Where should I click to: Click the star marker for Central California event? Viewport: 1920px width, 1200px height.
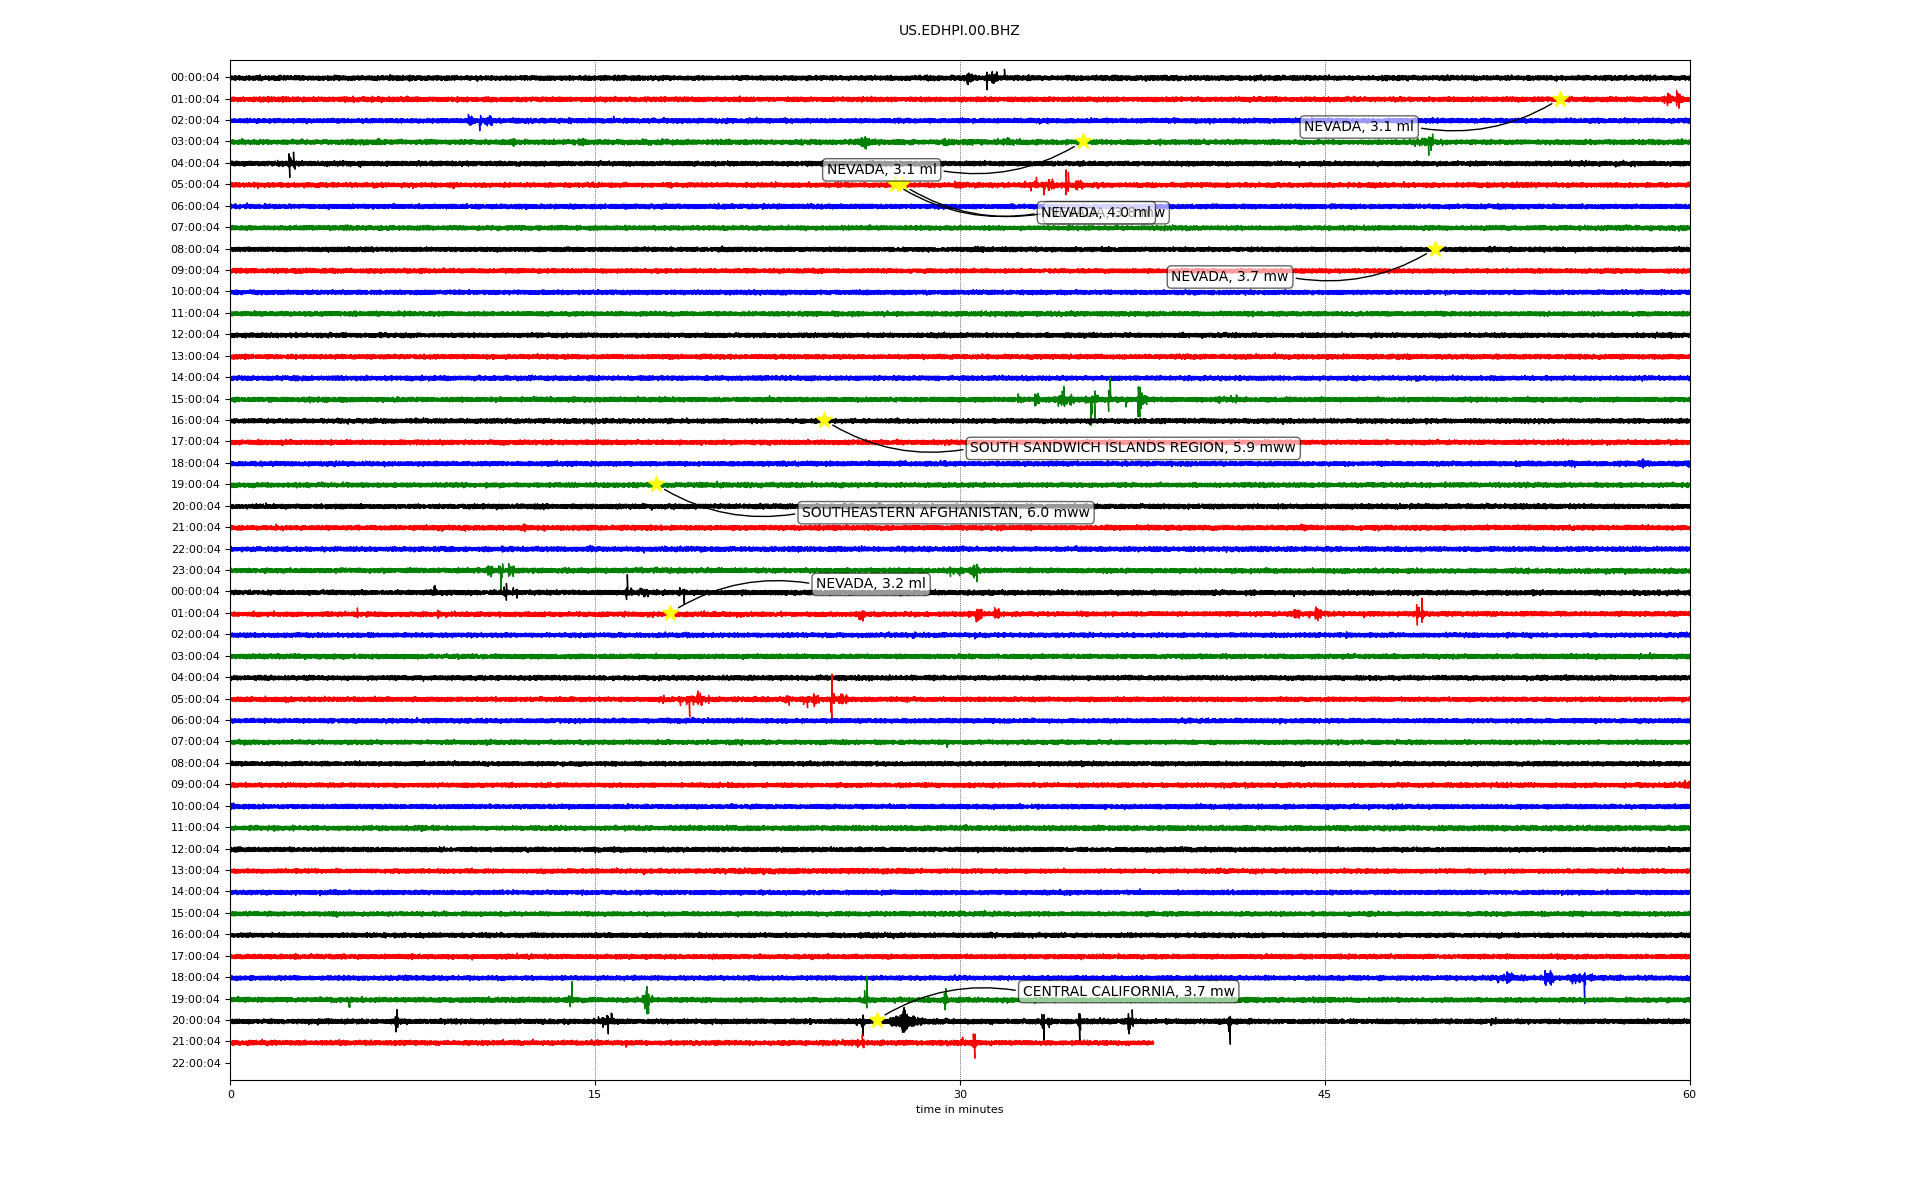pos(877,1020)
